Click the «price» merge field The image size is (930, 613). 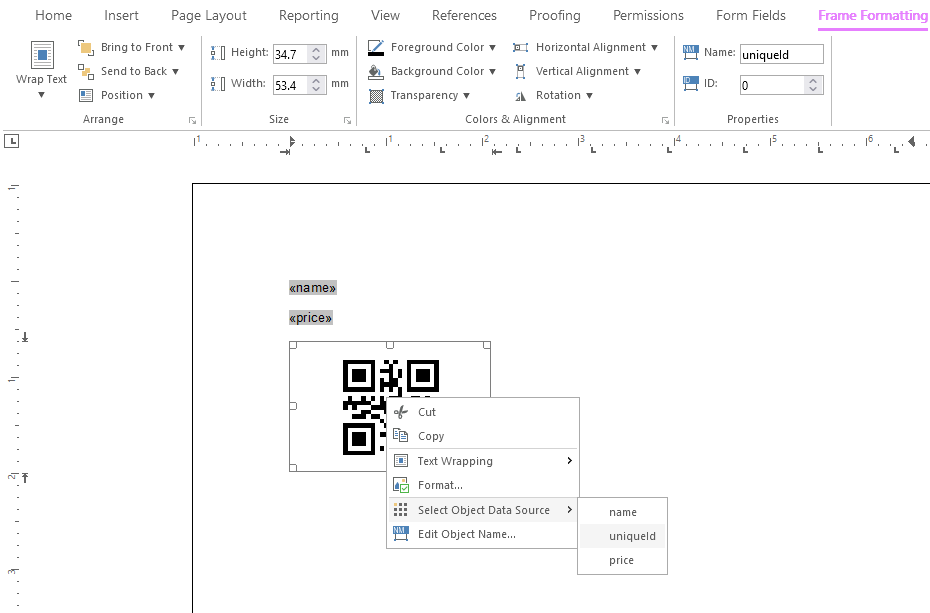tap(311, 318)
